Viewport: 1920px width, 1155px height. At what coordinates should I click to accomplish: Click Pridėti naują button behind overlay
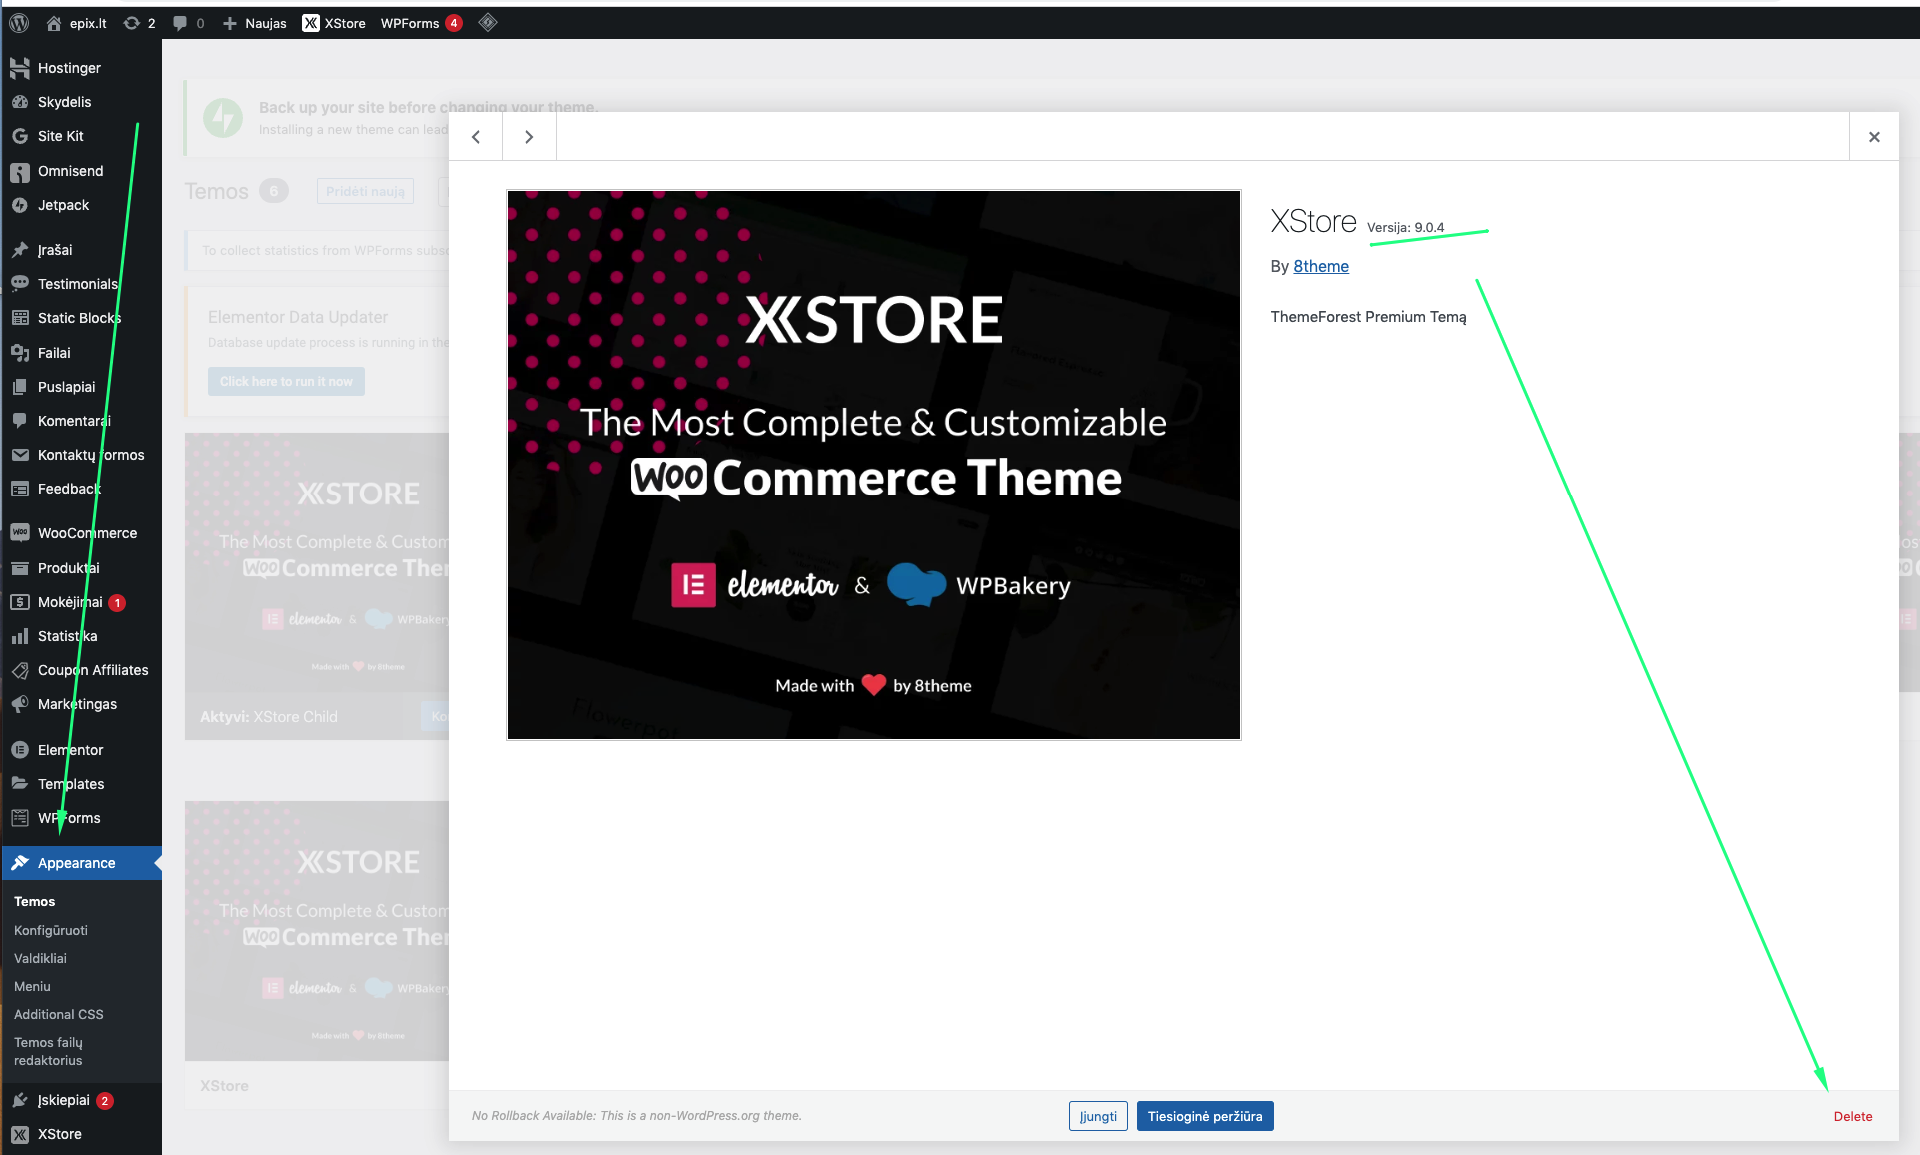click(365, 191)
